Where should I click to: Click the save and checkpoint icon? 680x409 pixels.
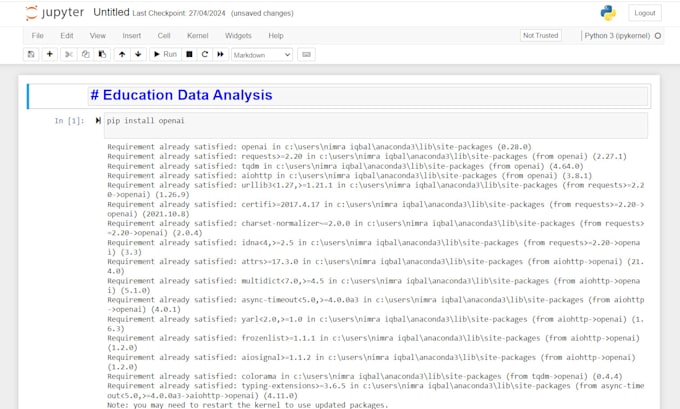click(31, 54)
